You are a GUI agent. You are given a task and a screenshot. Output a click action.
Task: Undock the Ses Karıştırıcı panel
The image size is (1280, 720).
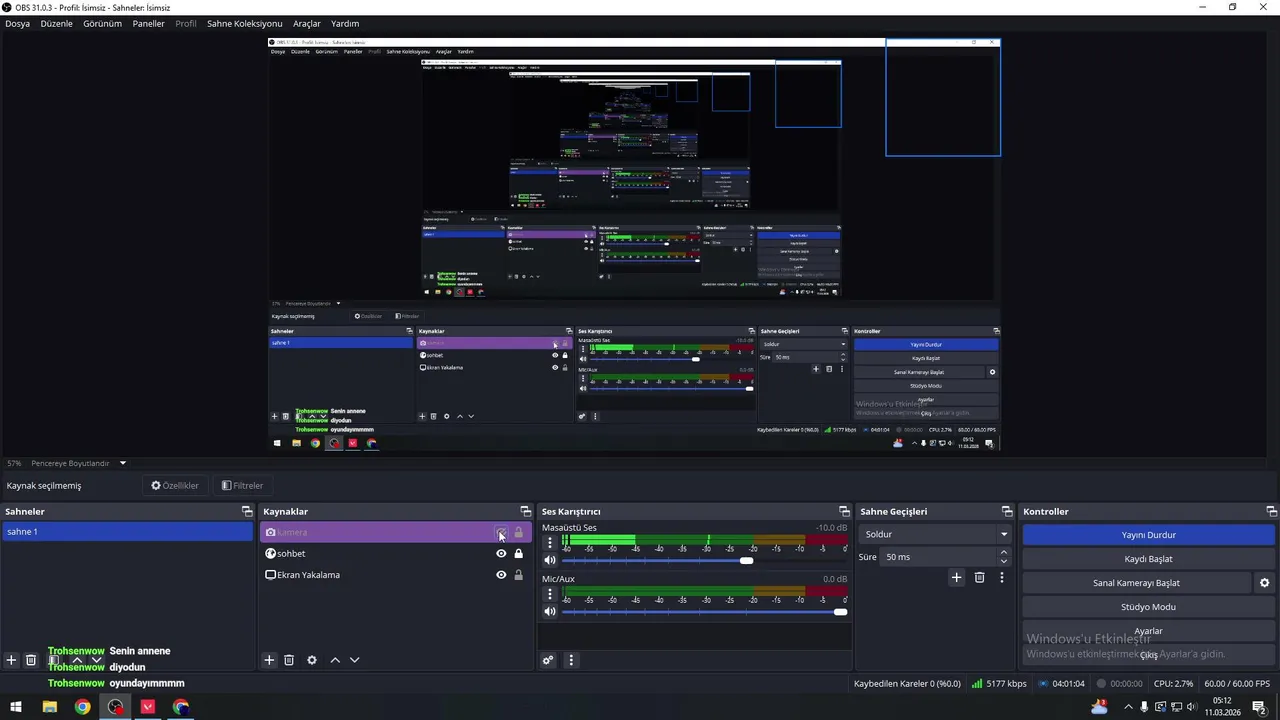pos(844,511)
